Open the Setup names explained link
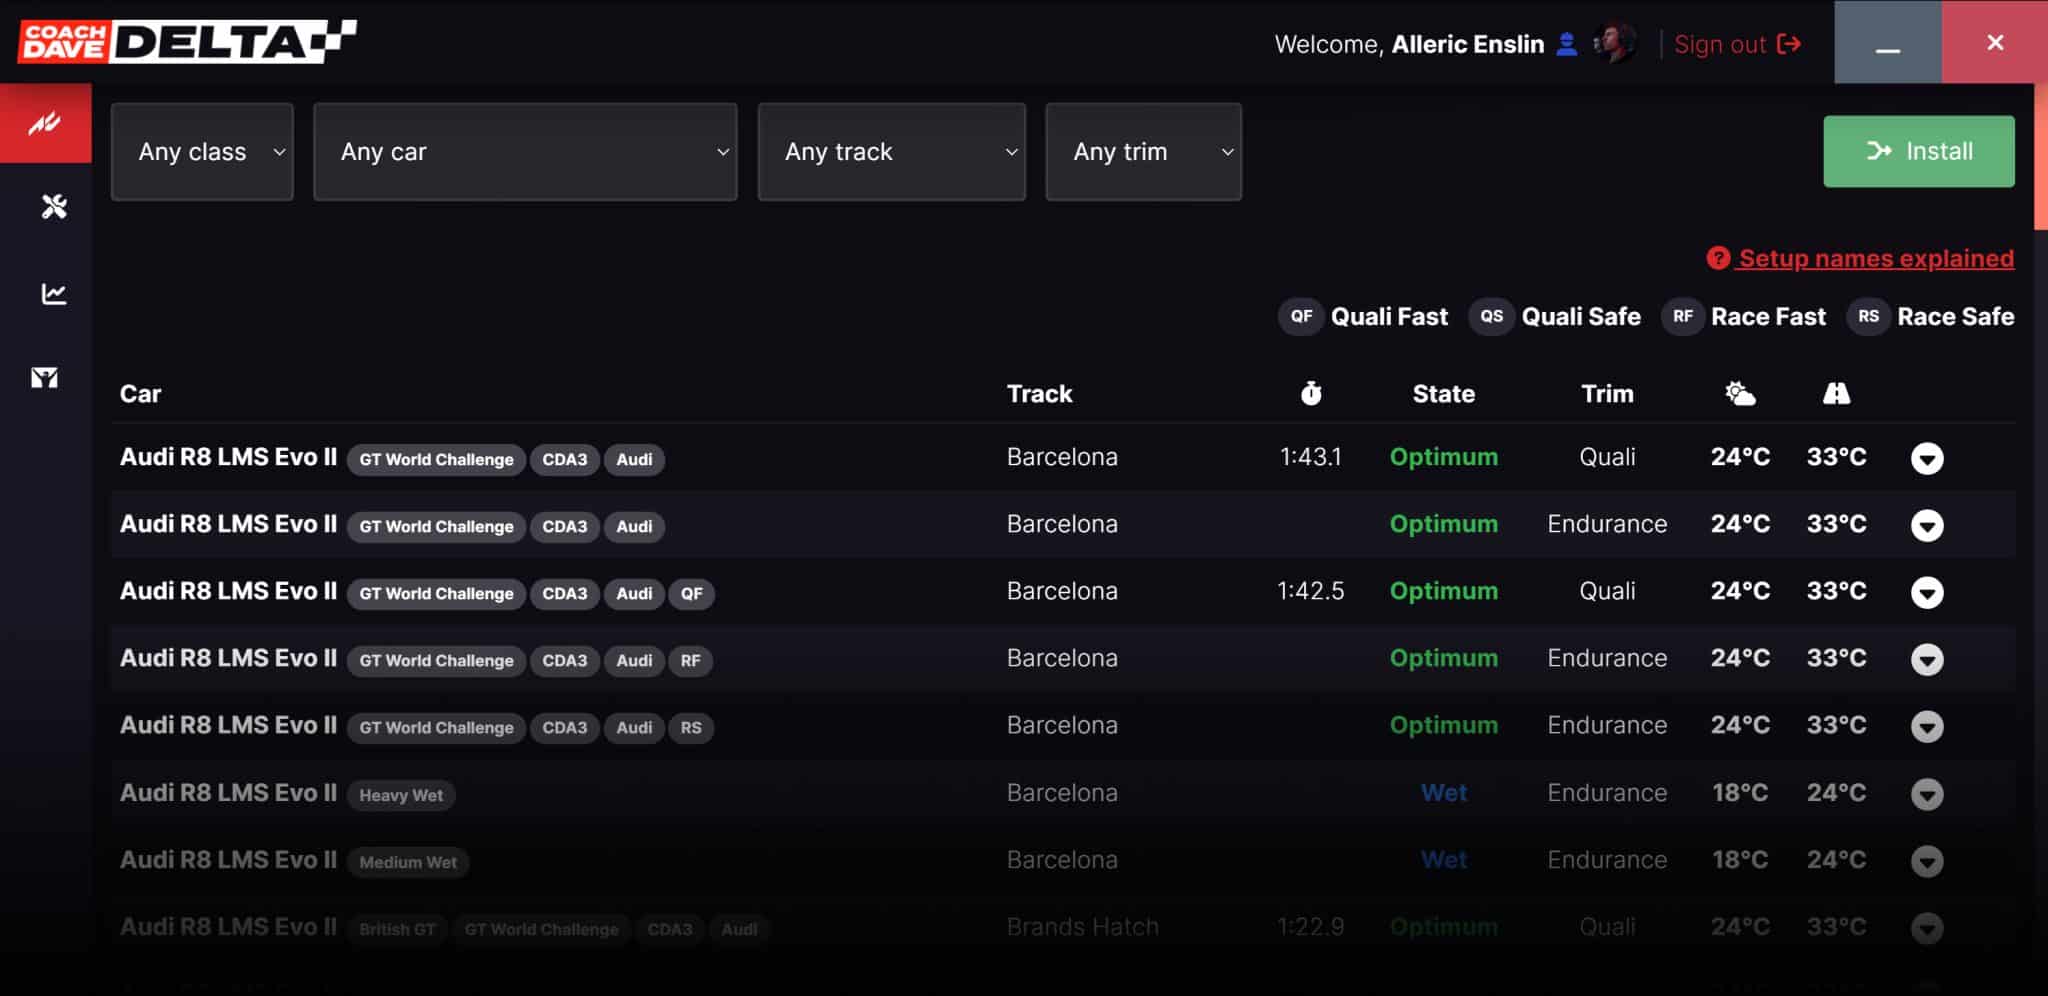The width and height of the screenshot is (2048, 996). pyautogui.click(x=1876, y=258)
